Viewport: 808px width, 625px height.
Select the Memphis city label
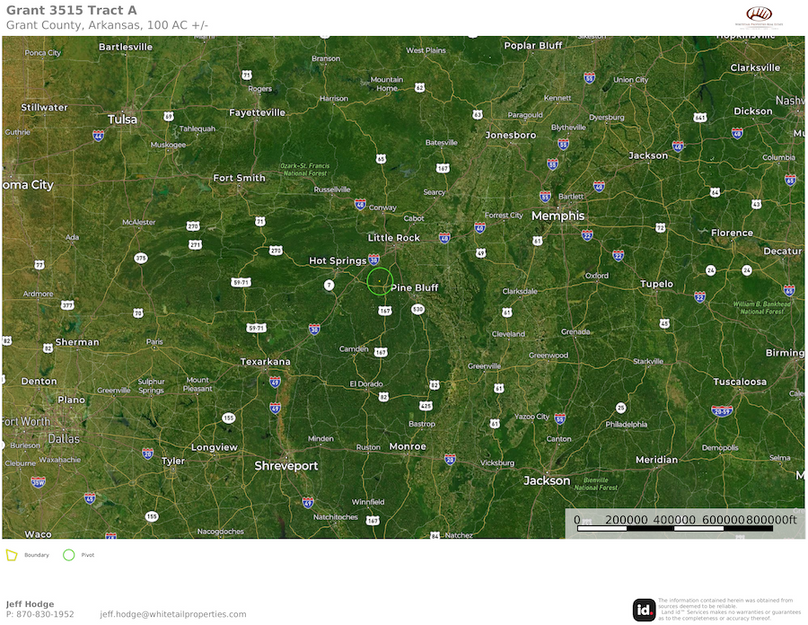(x=558, y=216)
